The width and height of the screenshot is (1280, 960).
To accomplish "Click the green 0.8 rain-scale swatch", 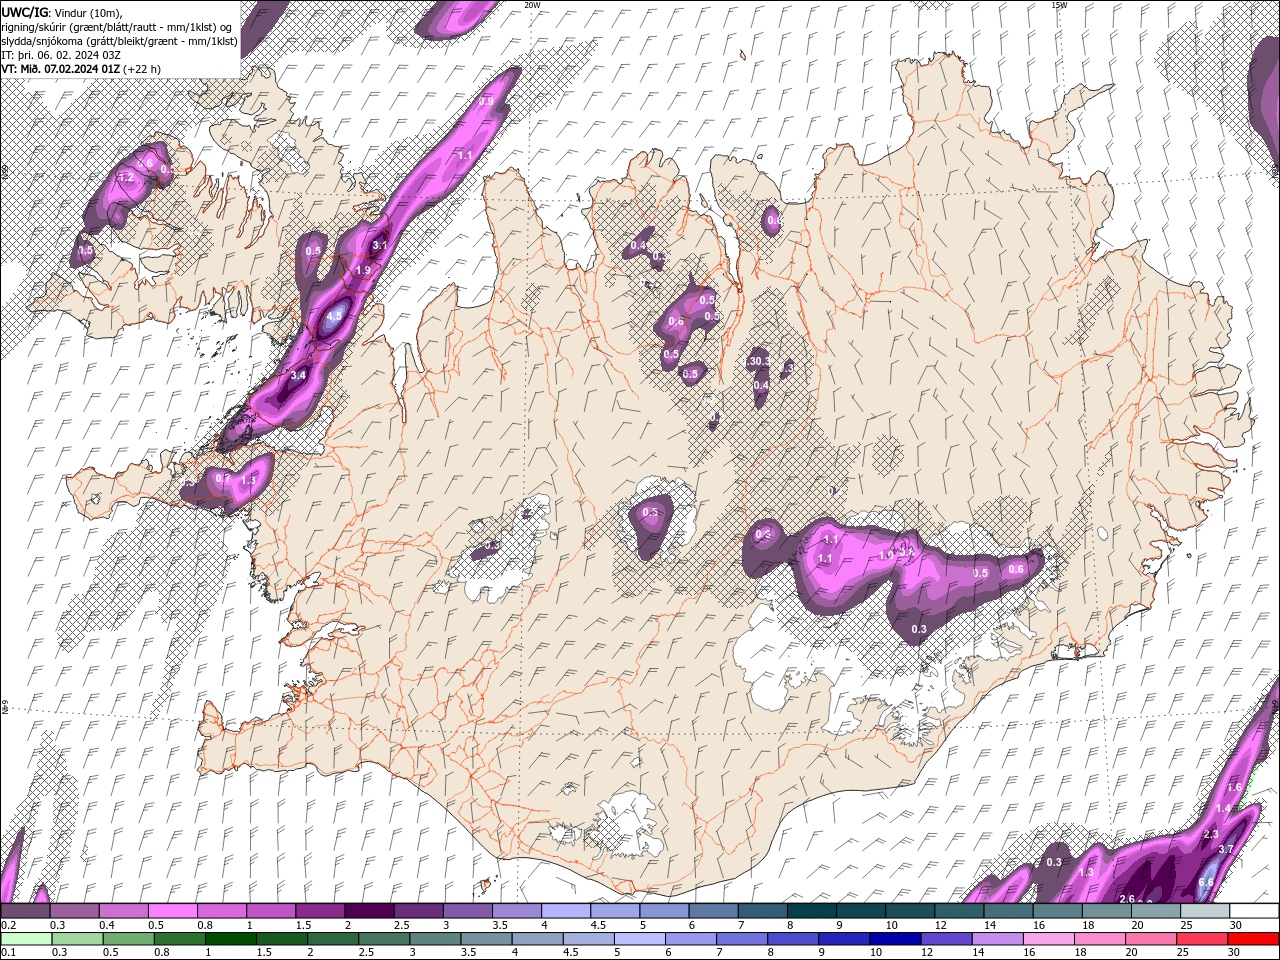I will tap(179, 938).
